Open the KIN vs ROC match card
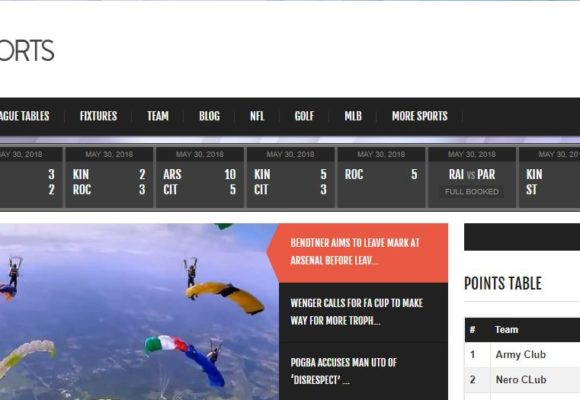Screen dimensions: 580x400 click(109, 178)
